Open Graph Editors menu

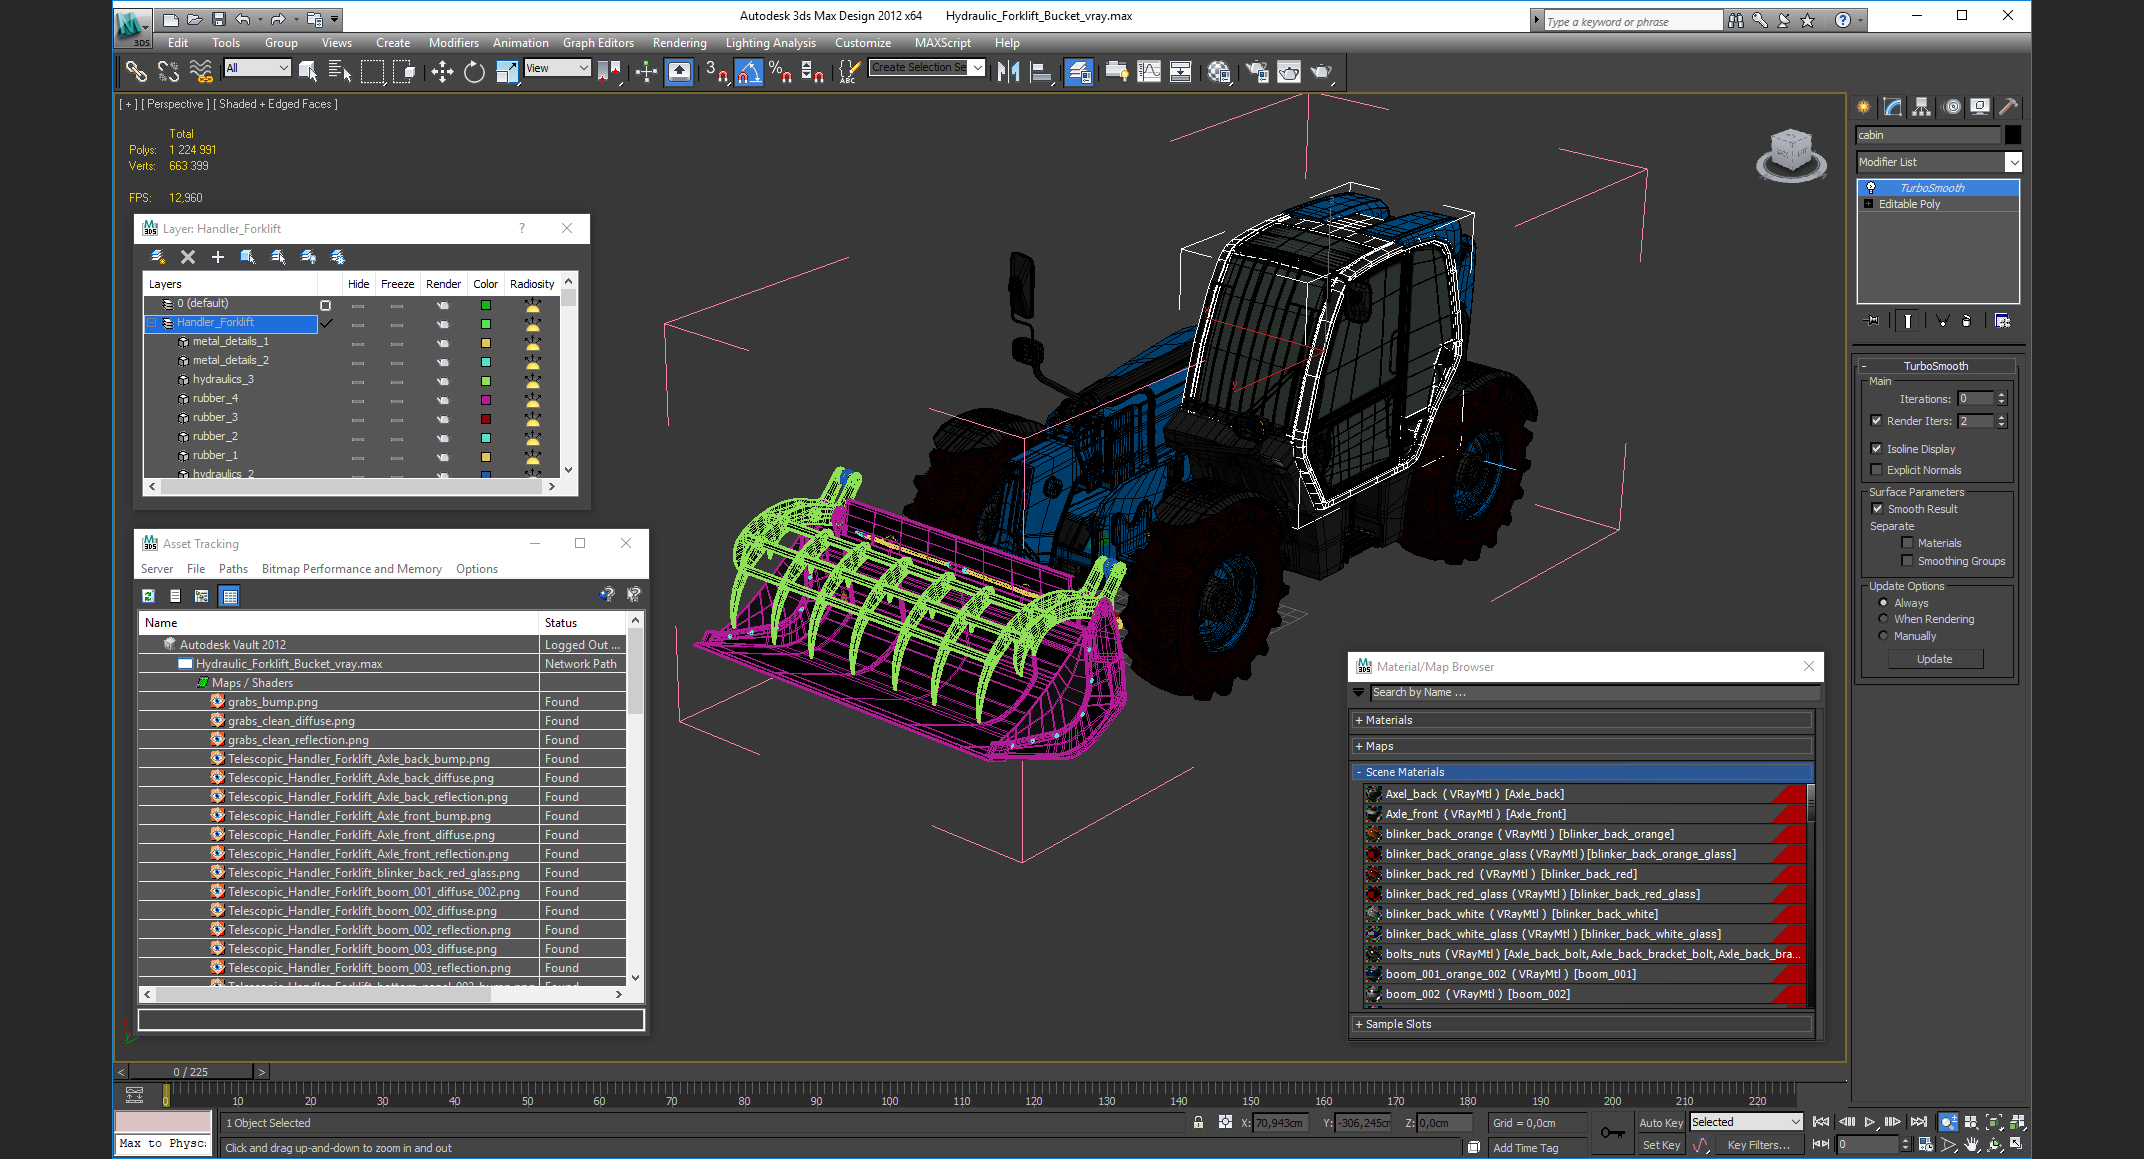(598, 43)
